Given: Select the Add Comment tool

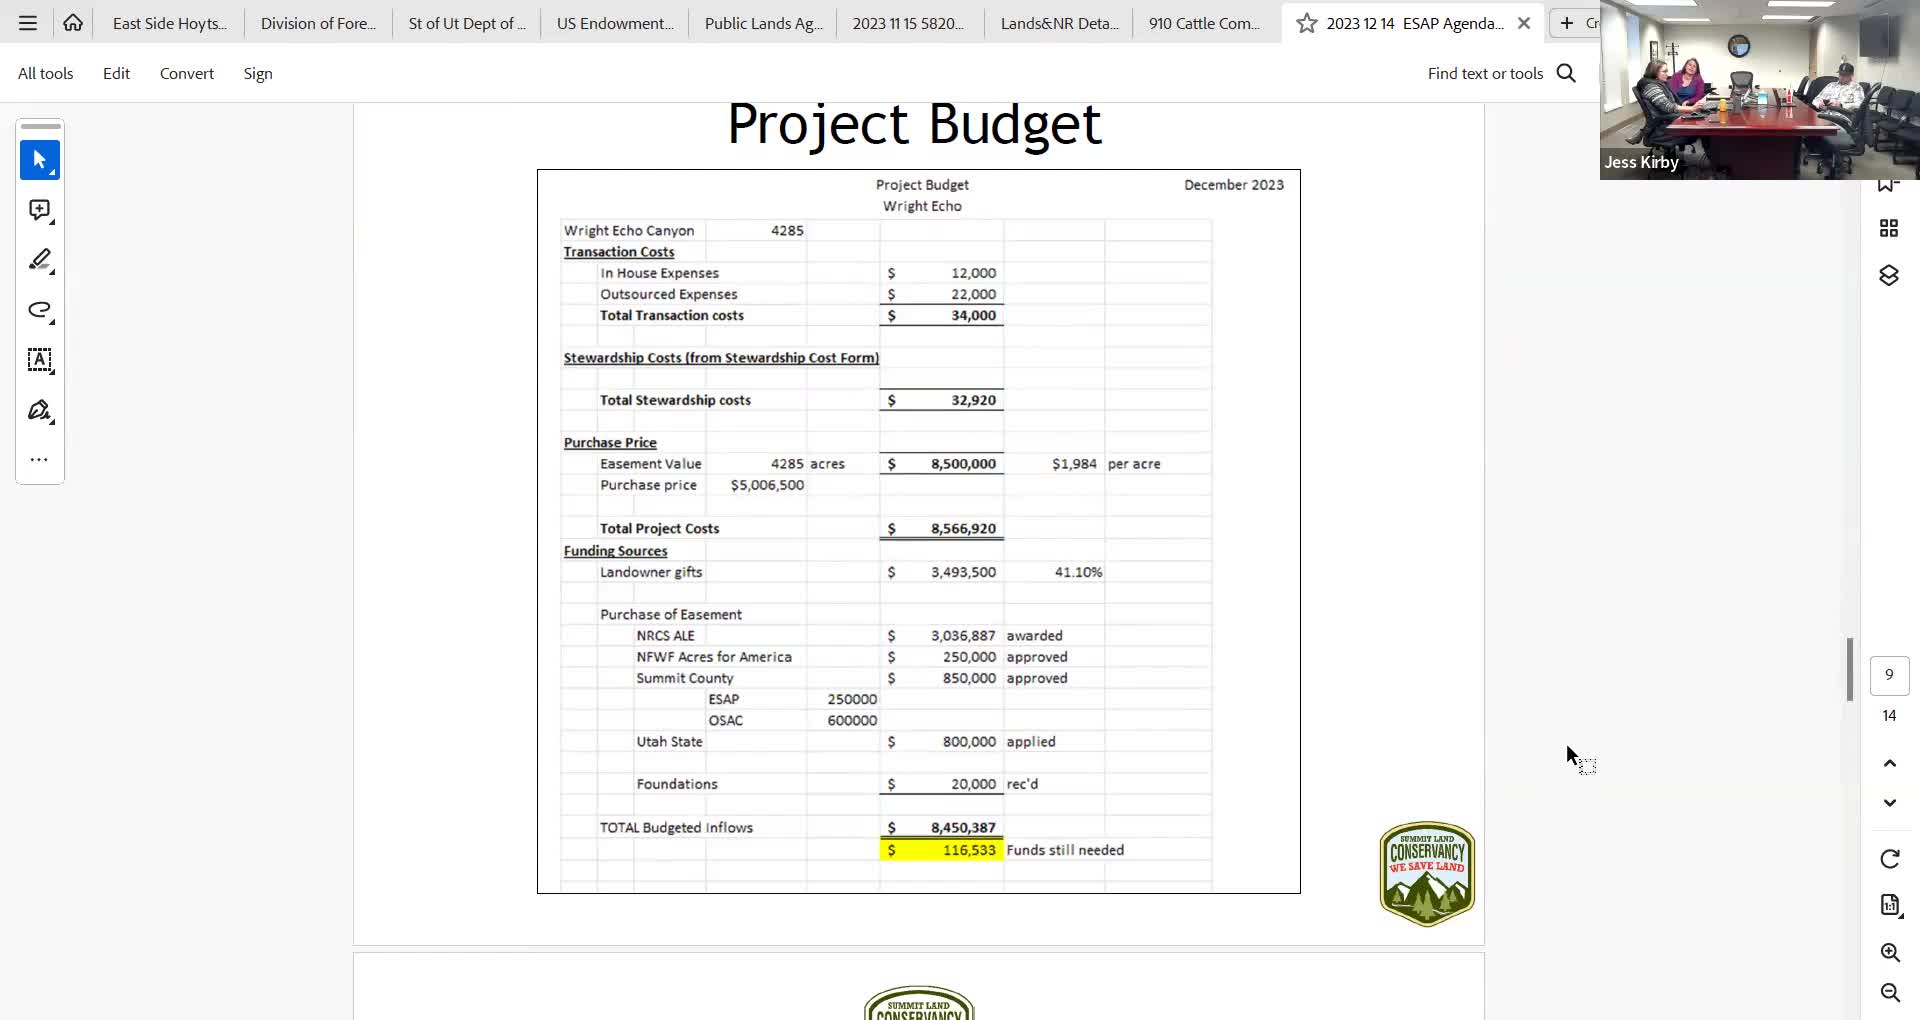Looking at the screenshot, I should pos(40,210).
